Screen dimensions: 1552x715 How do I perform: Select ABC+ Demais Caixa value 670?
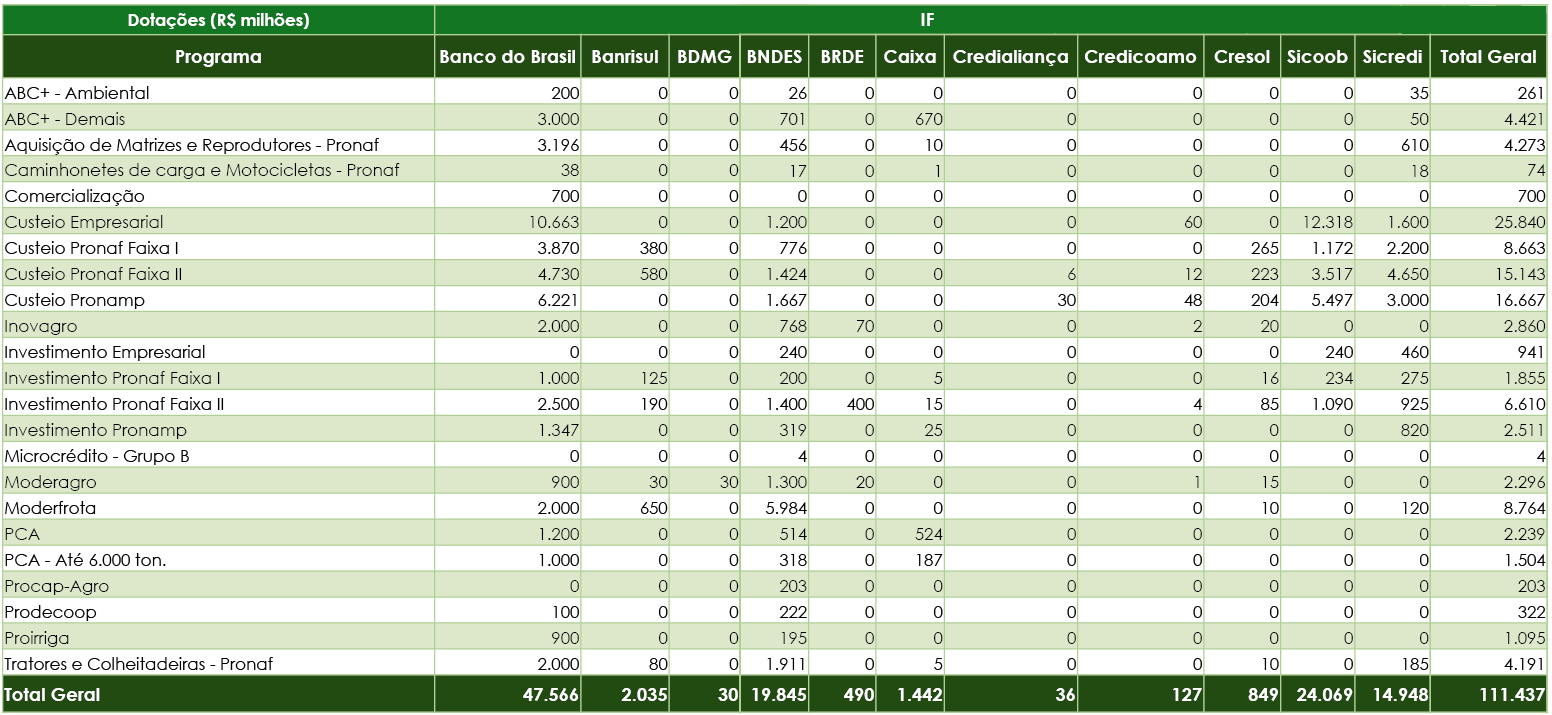[910, 119]
